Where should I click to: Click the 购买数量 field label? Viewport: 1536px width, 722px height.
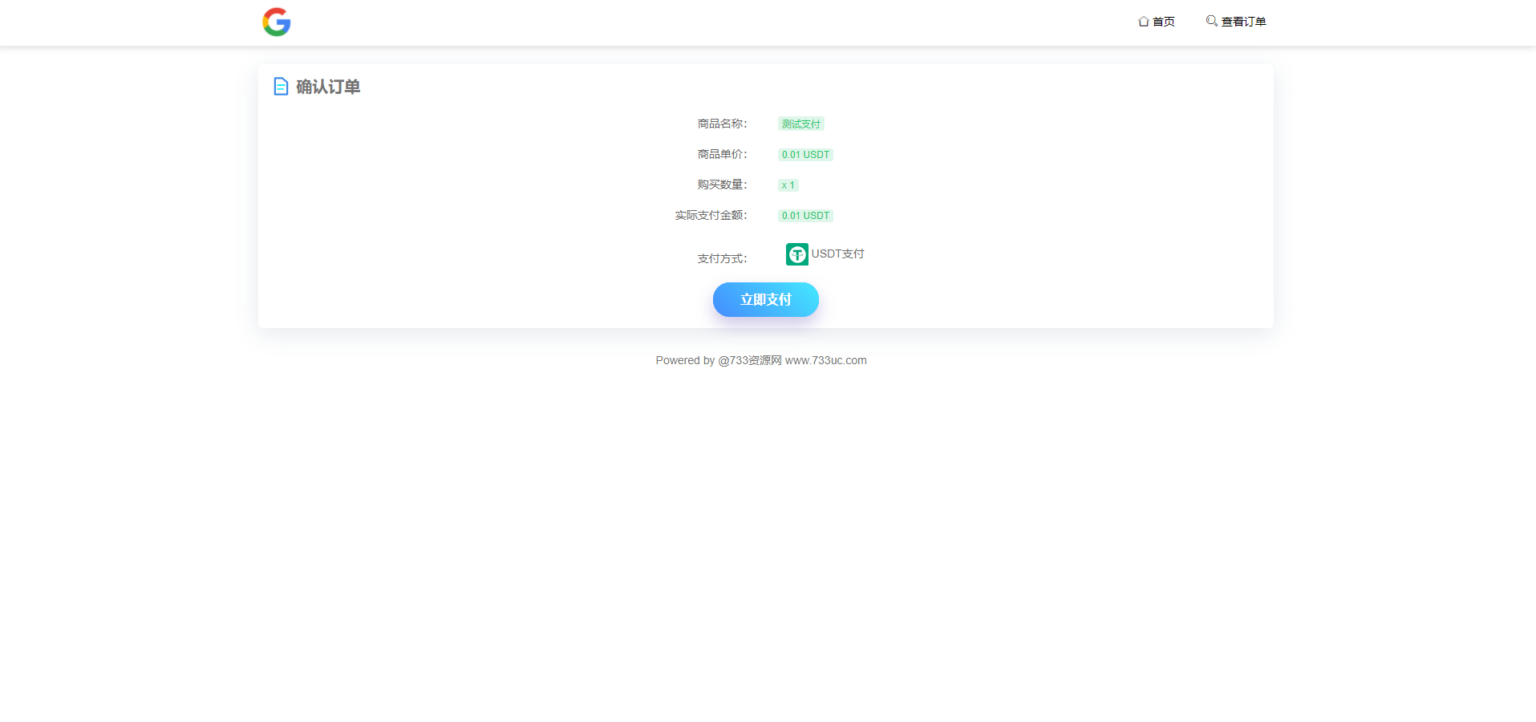click(722, 185)
